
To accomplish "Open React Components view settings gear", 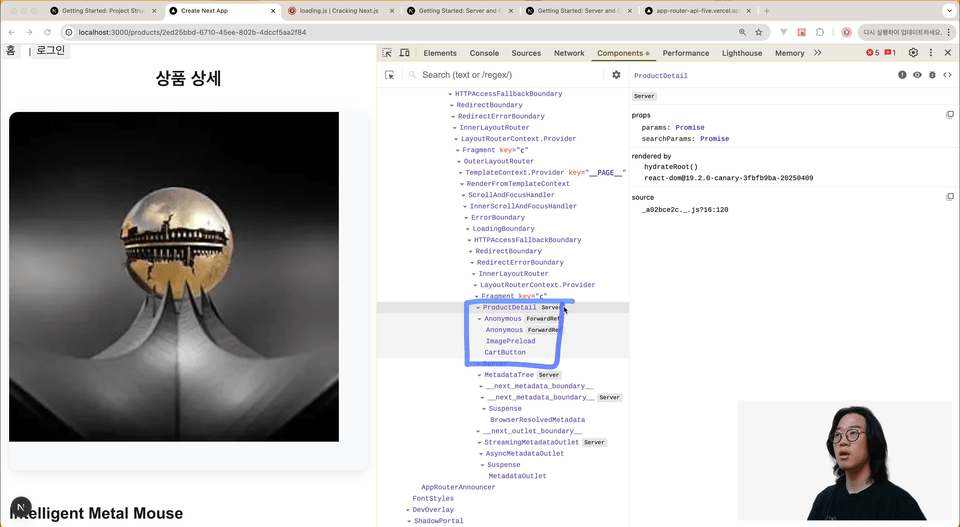I will (616, 75).
